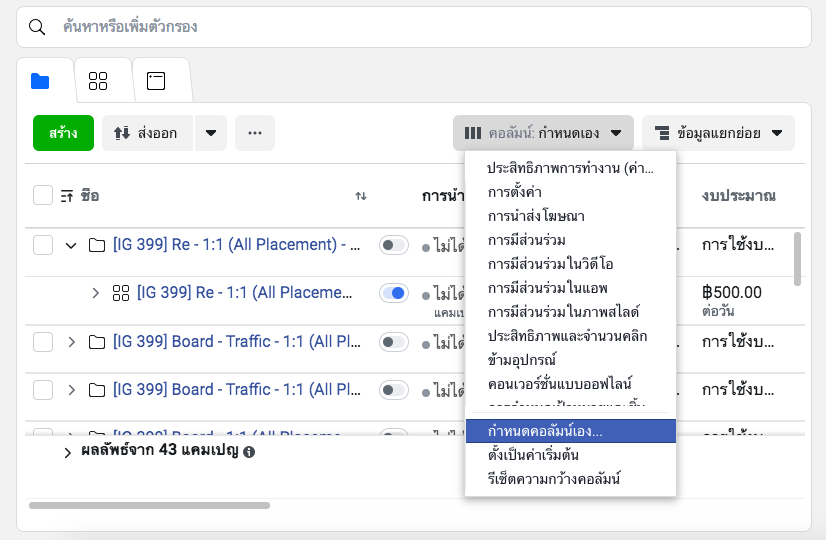The image size is (826, 540).
Task: Check the box for [IG 399] Re campaign row
Action: 43,245
